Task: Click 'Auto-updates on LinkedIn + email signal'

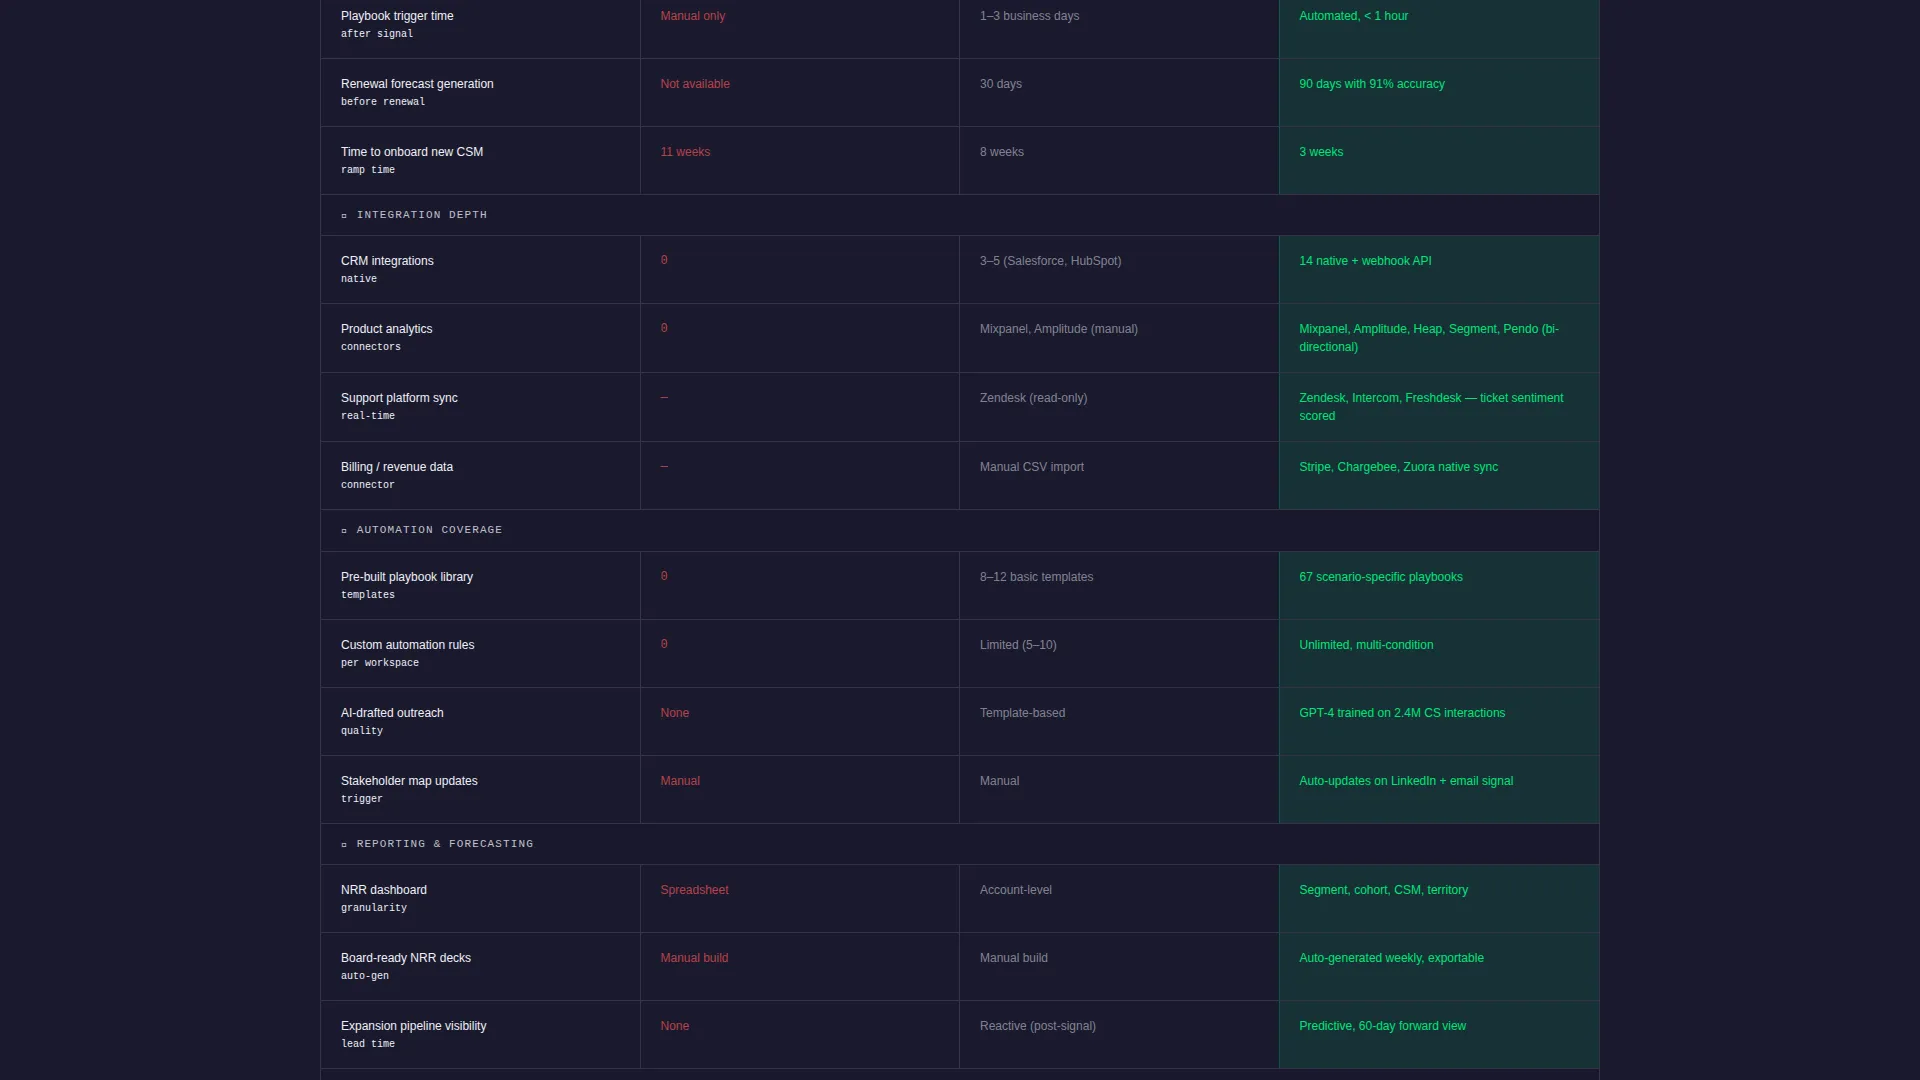Action: (1406, 781)
